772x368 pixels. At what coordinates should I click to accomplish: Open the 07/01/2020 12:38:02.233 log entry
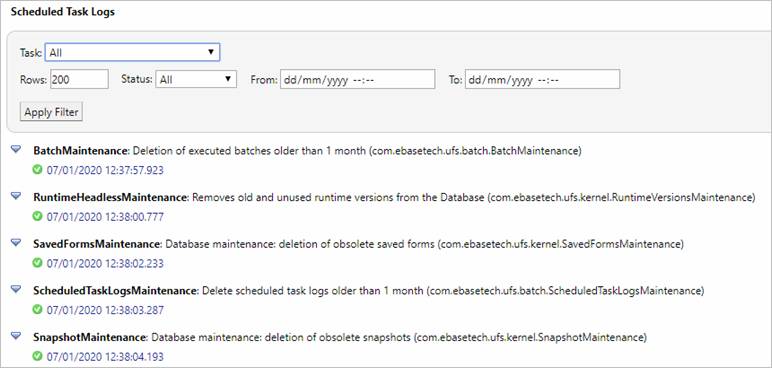105,264
